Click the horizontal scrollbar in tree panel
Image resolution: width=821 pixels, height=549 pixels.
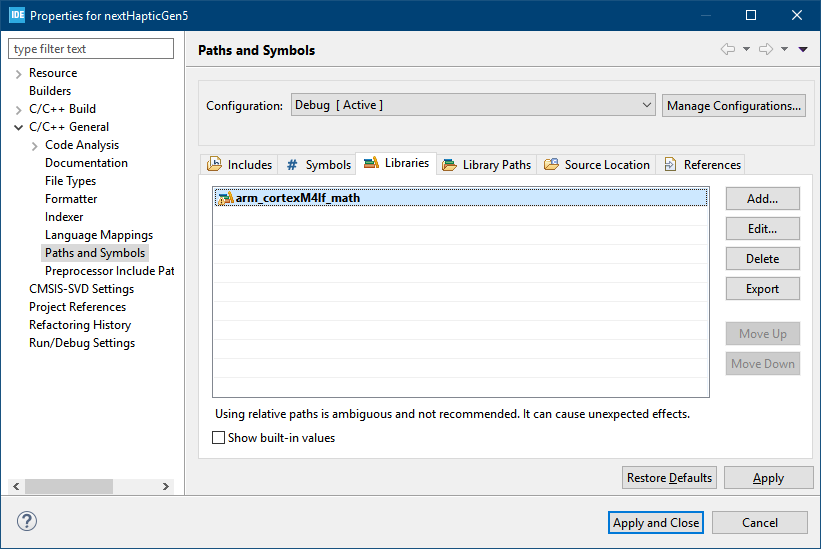coord(70,486)
